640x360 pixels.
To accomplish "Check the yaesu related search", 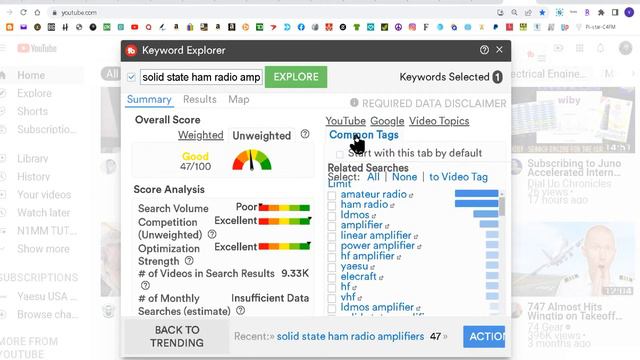I will click(x=332, y=267).
